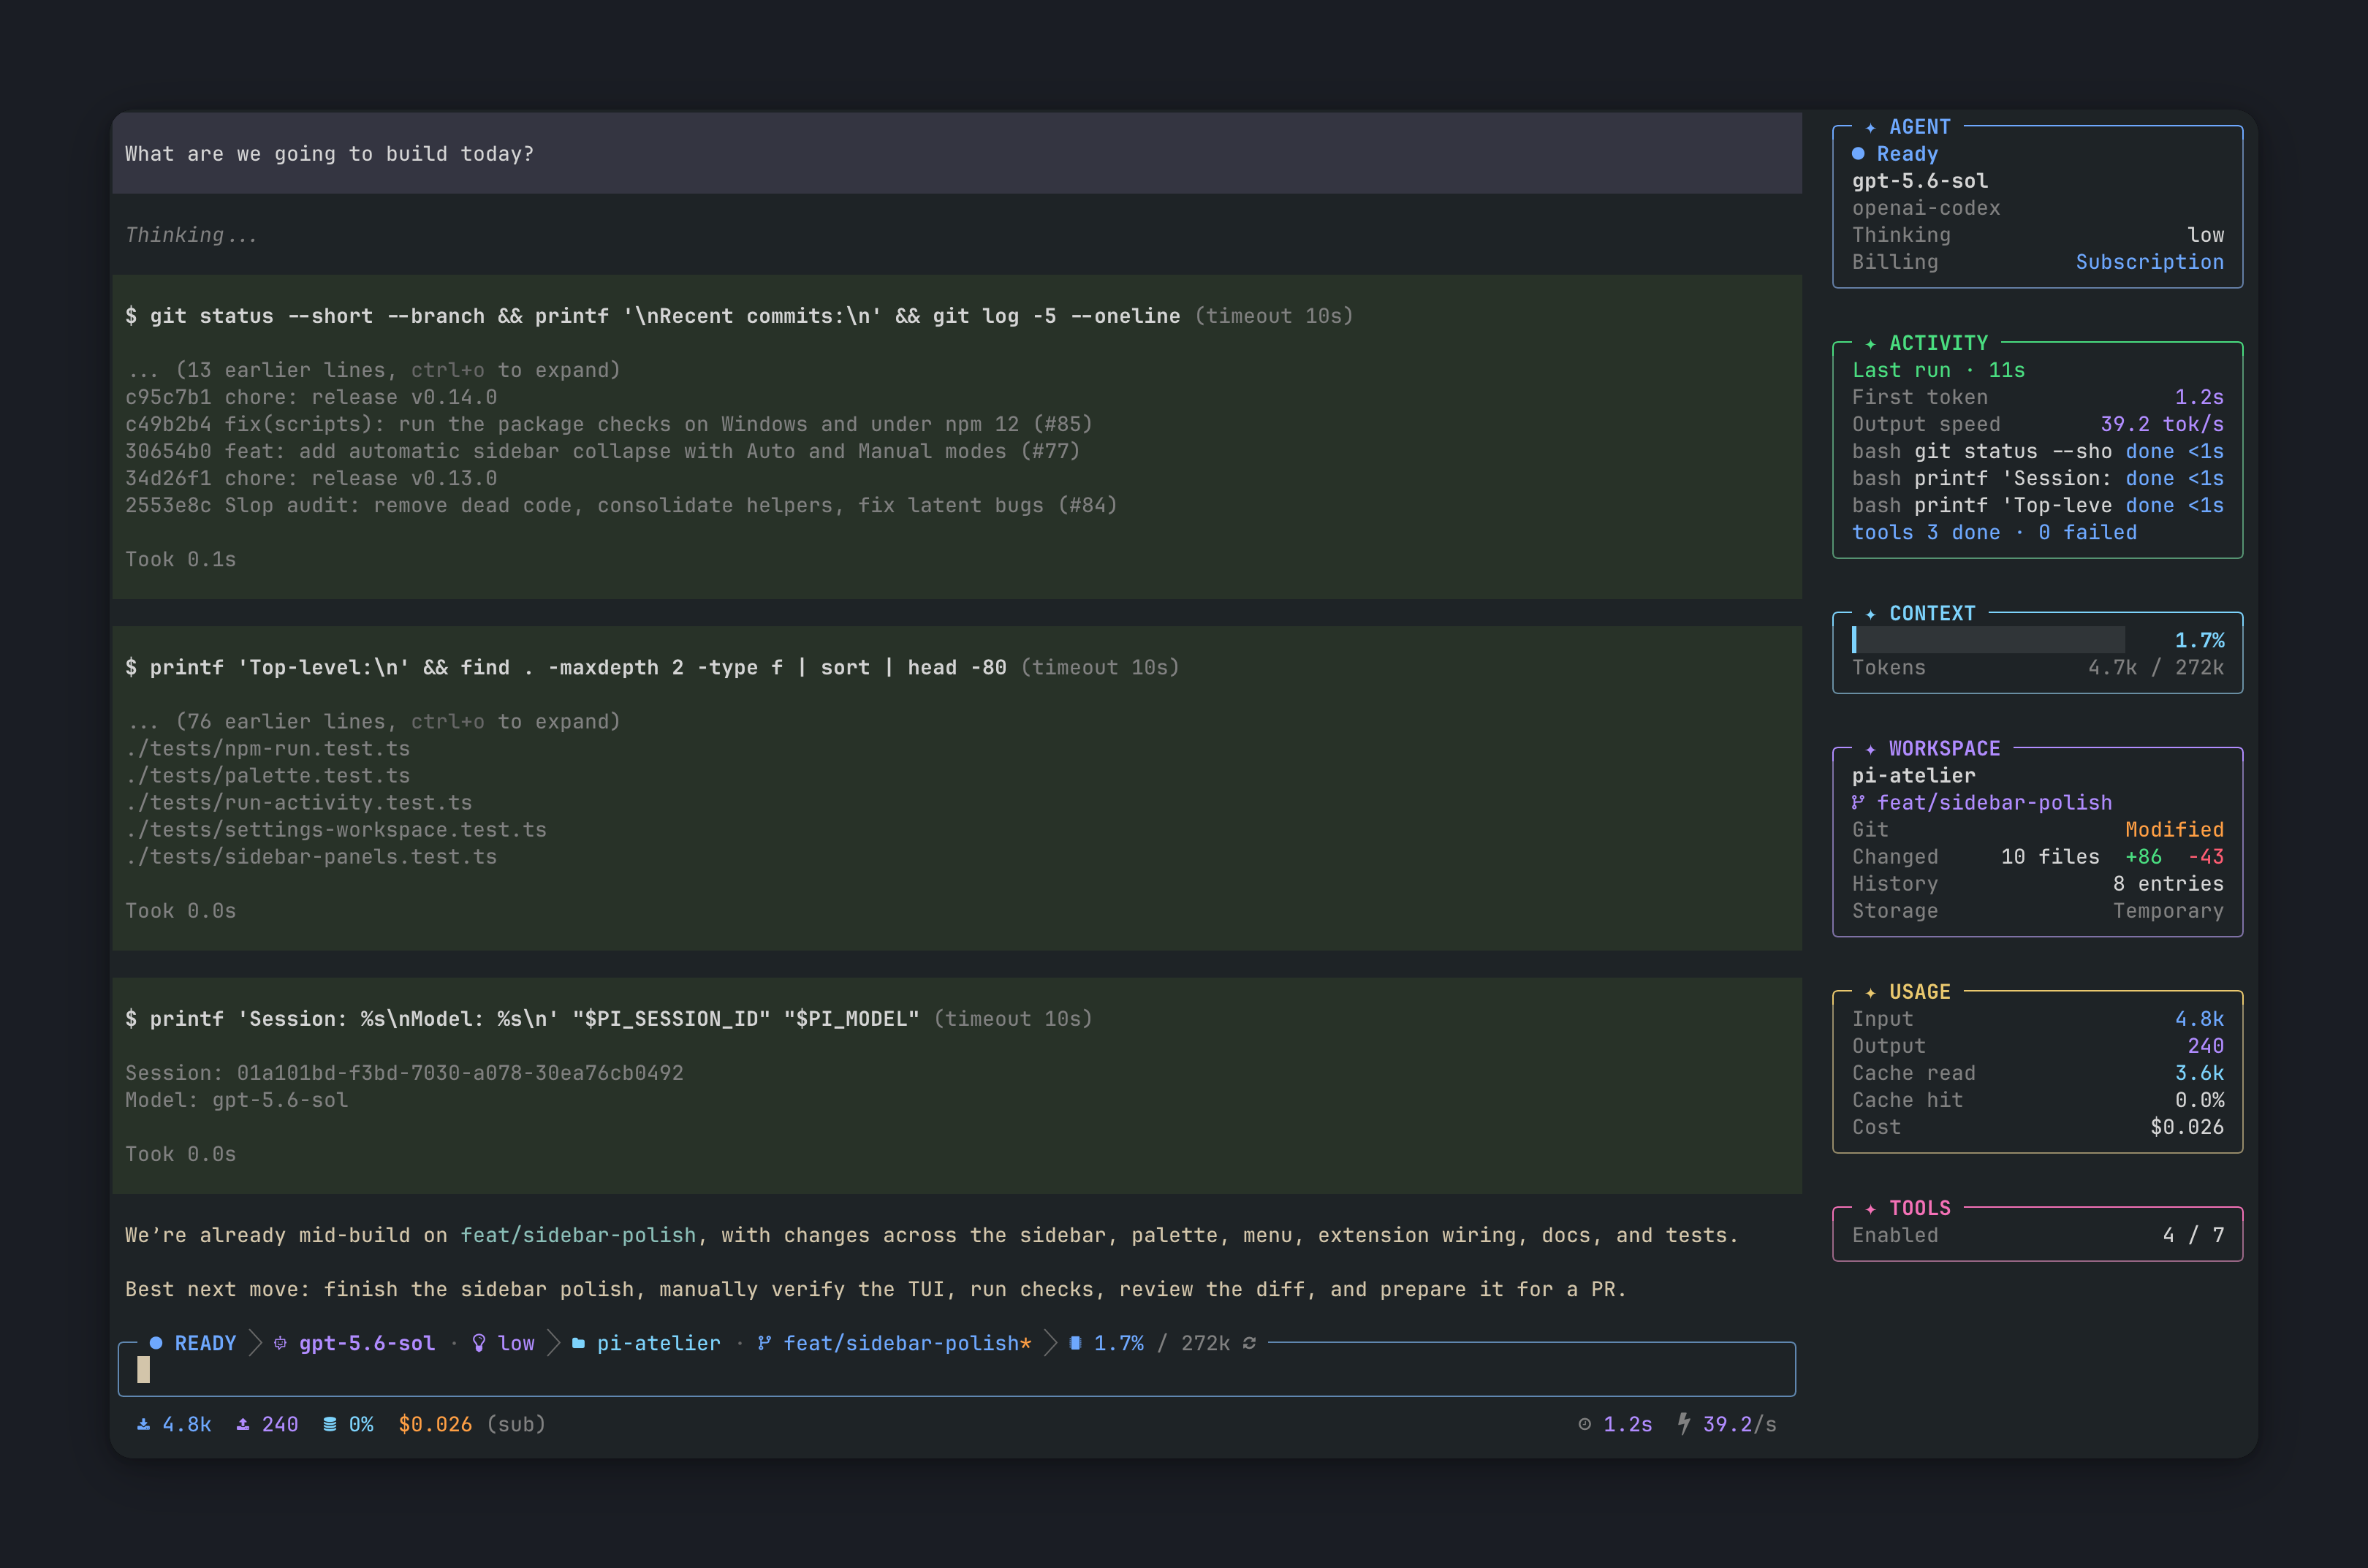2368x1568 pixels.
Task: Click the Enabled '4 / 7' tools value
Action: (2194, 1235)
